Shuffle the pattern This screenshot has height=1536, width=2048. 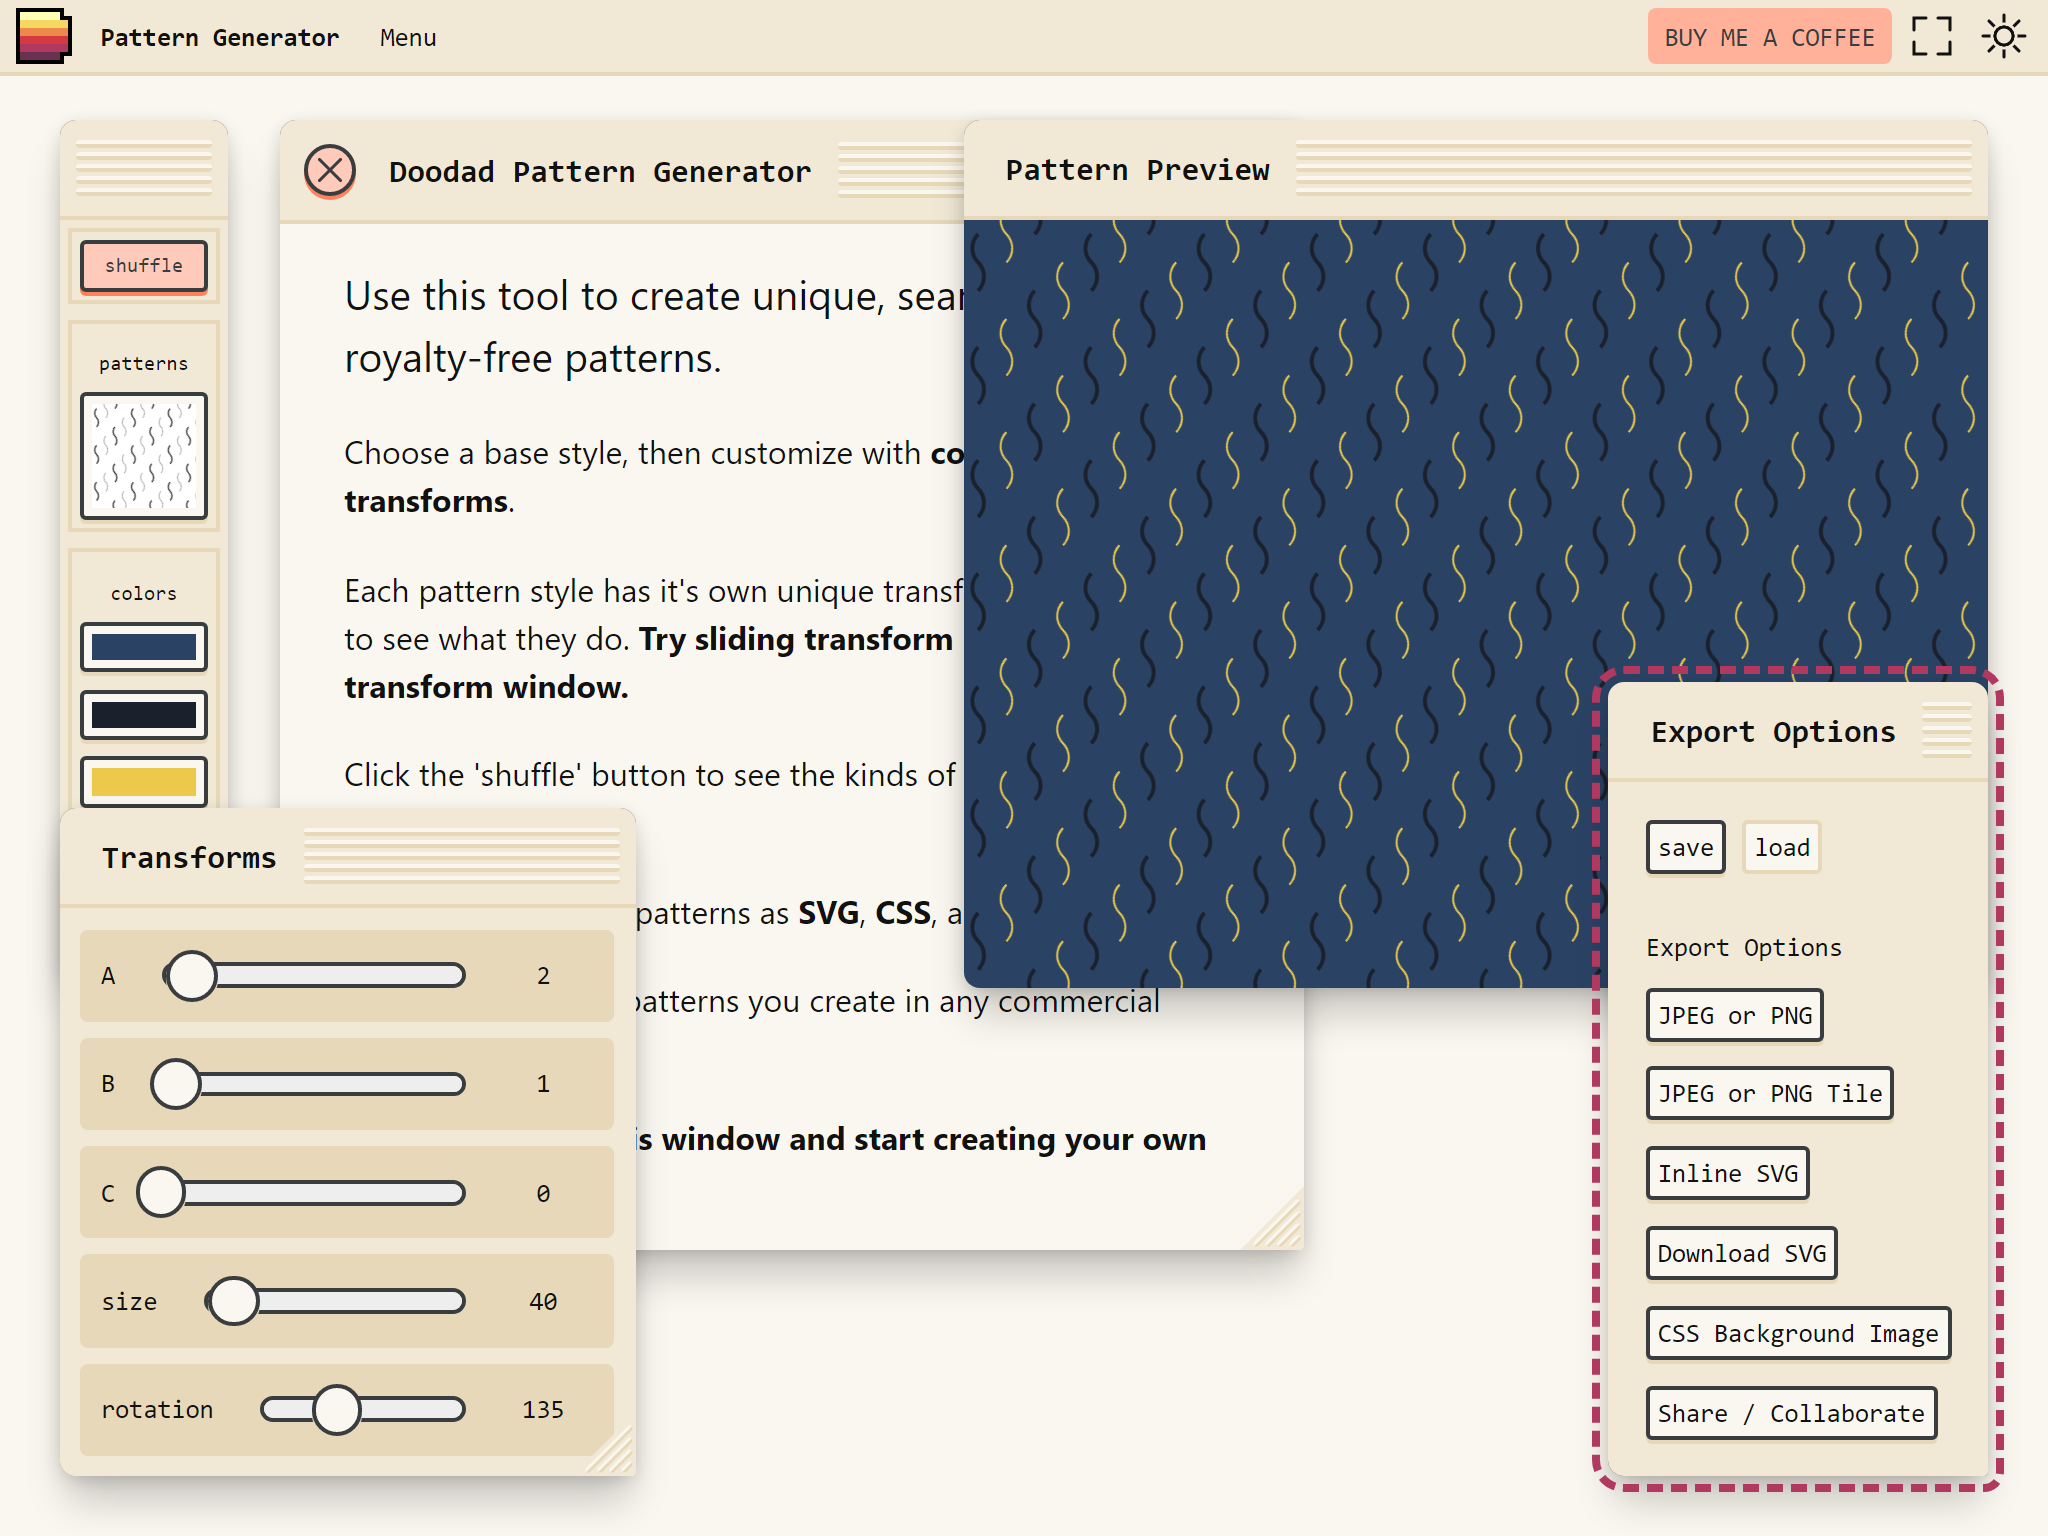tap(144, 265)
